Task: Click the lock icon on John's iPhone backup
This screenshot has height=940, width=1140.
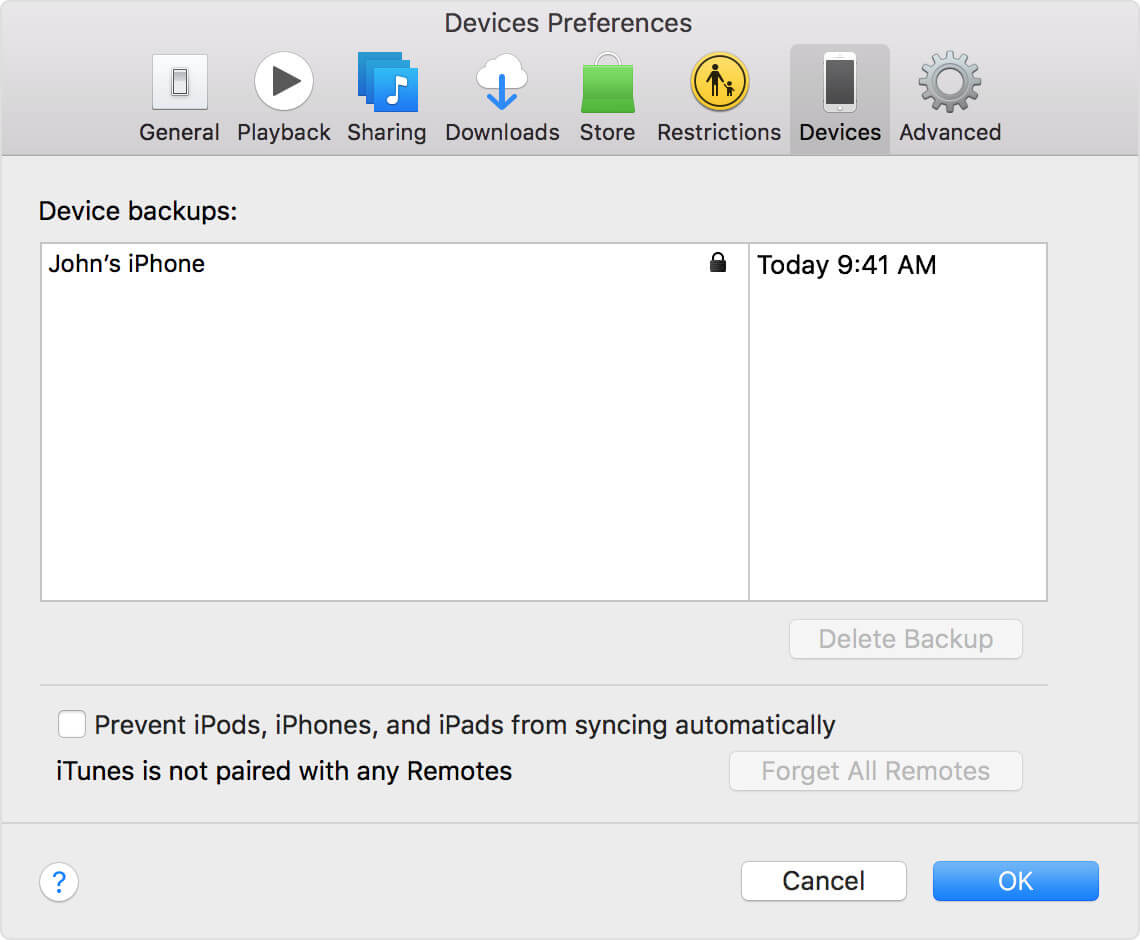Action: click(x=718, y=263)
